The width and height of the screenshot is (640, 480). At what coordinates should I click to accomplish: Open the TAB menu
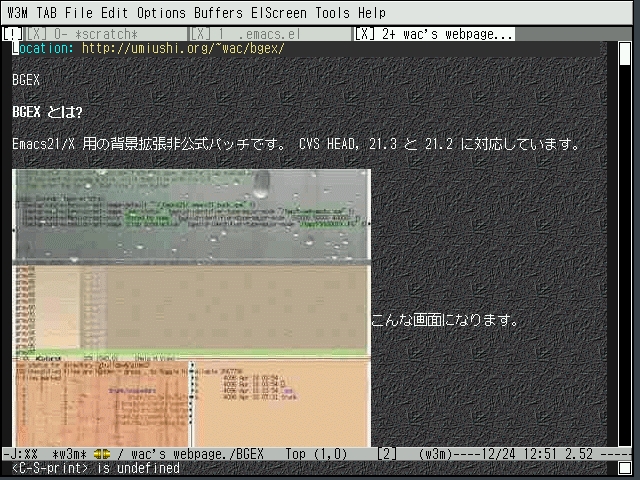coord(46,13)
